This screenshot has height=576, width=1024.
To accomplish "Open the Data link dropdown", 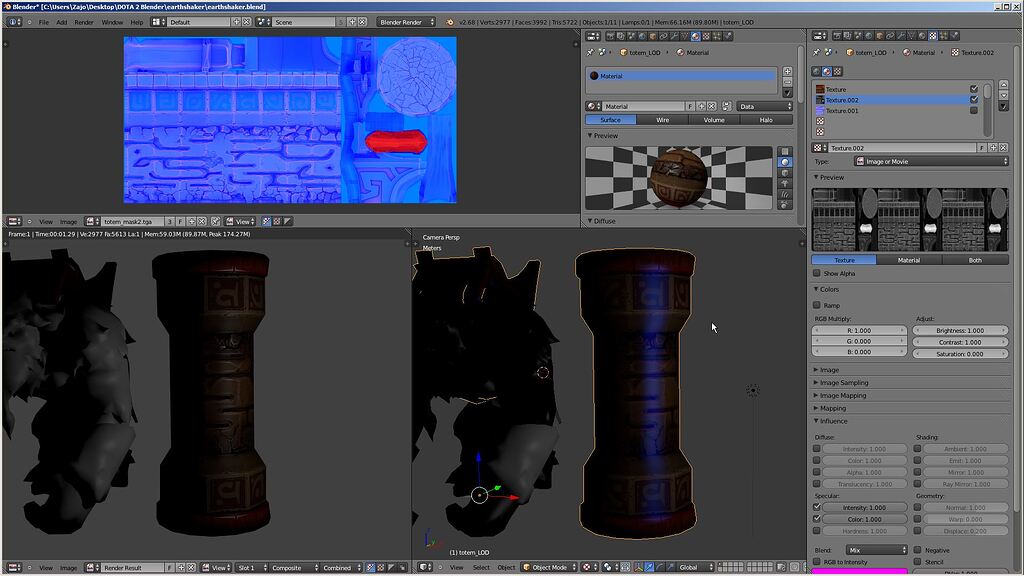I will pos(765,106).
